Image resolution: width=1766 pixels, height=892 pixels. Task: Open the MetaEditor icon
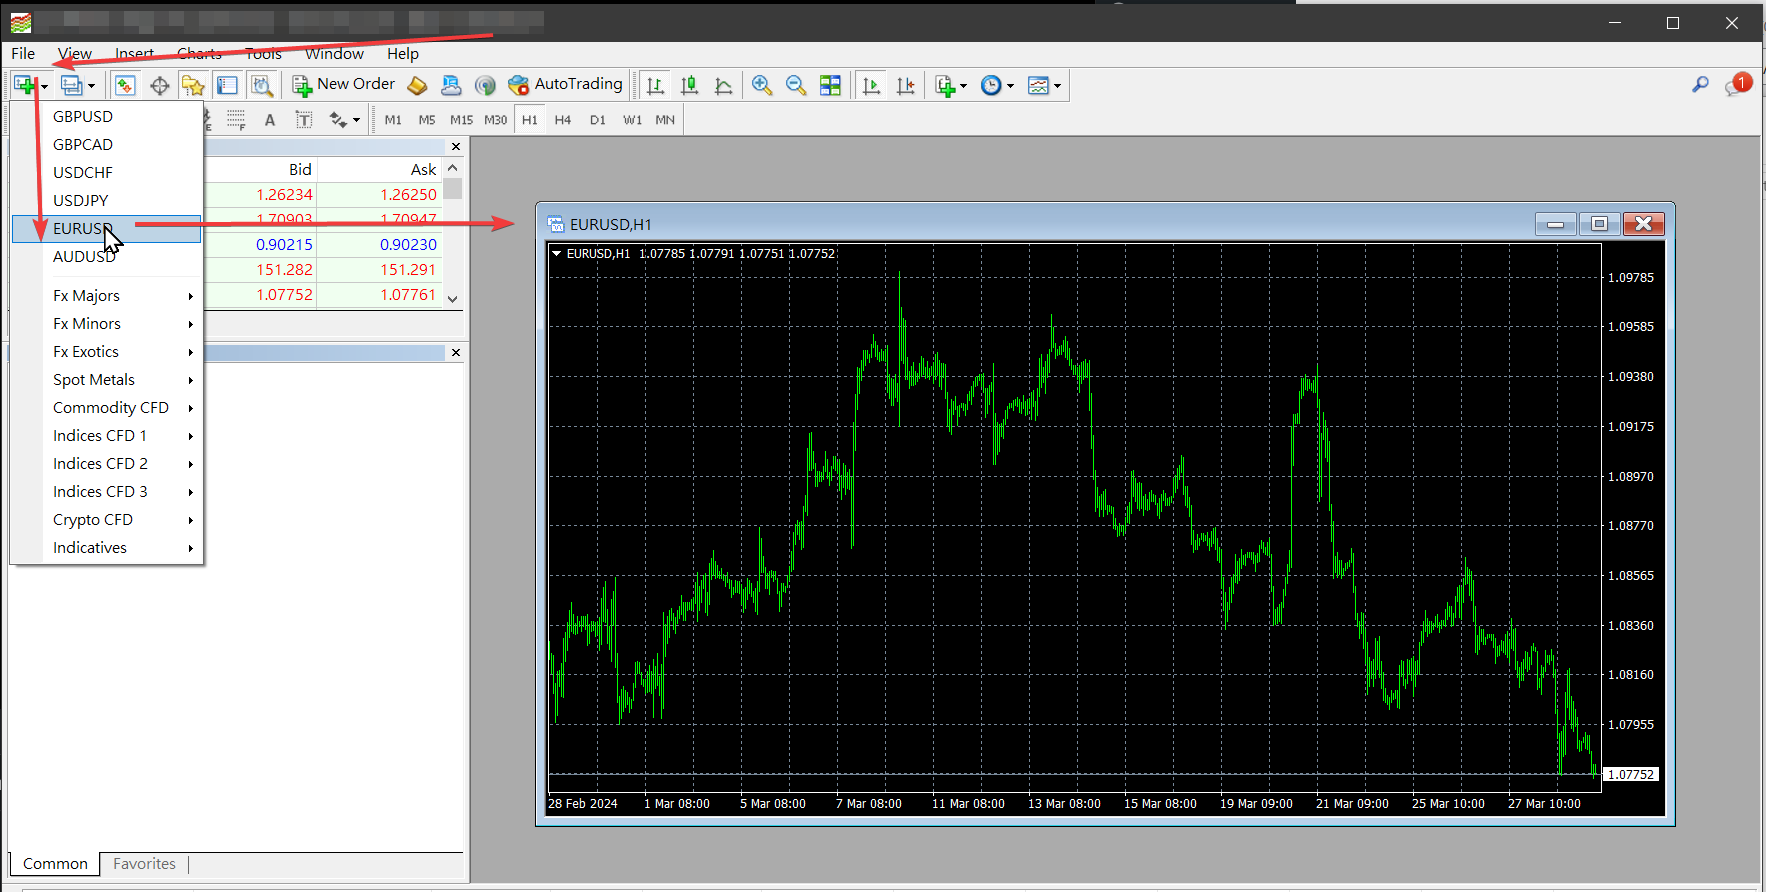click(x=418, y=85)
